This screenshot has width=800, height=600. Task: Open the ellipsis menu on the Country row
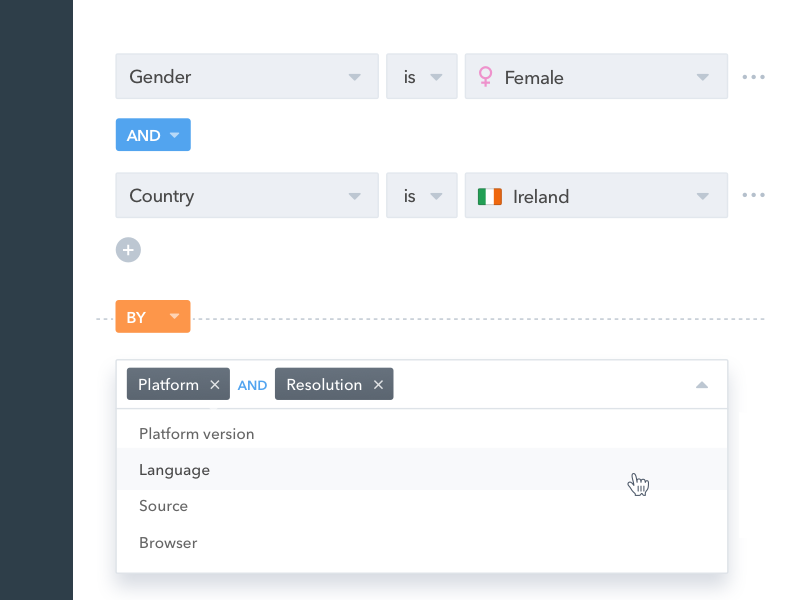pos(753,194)
